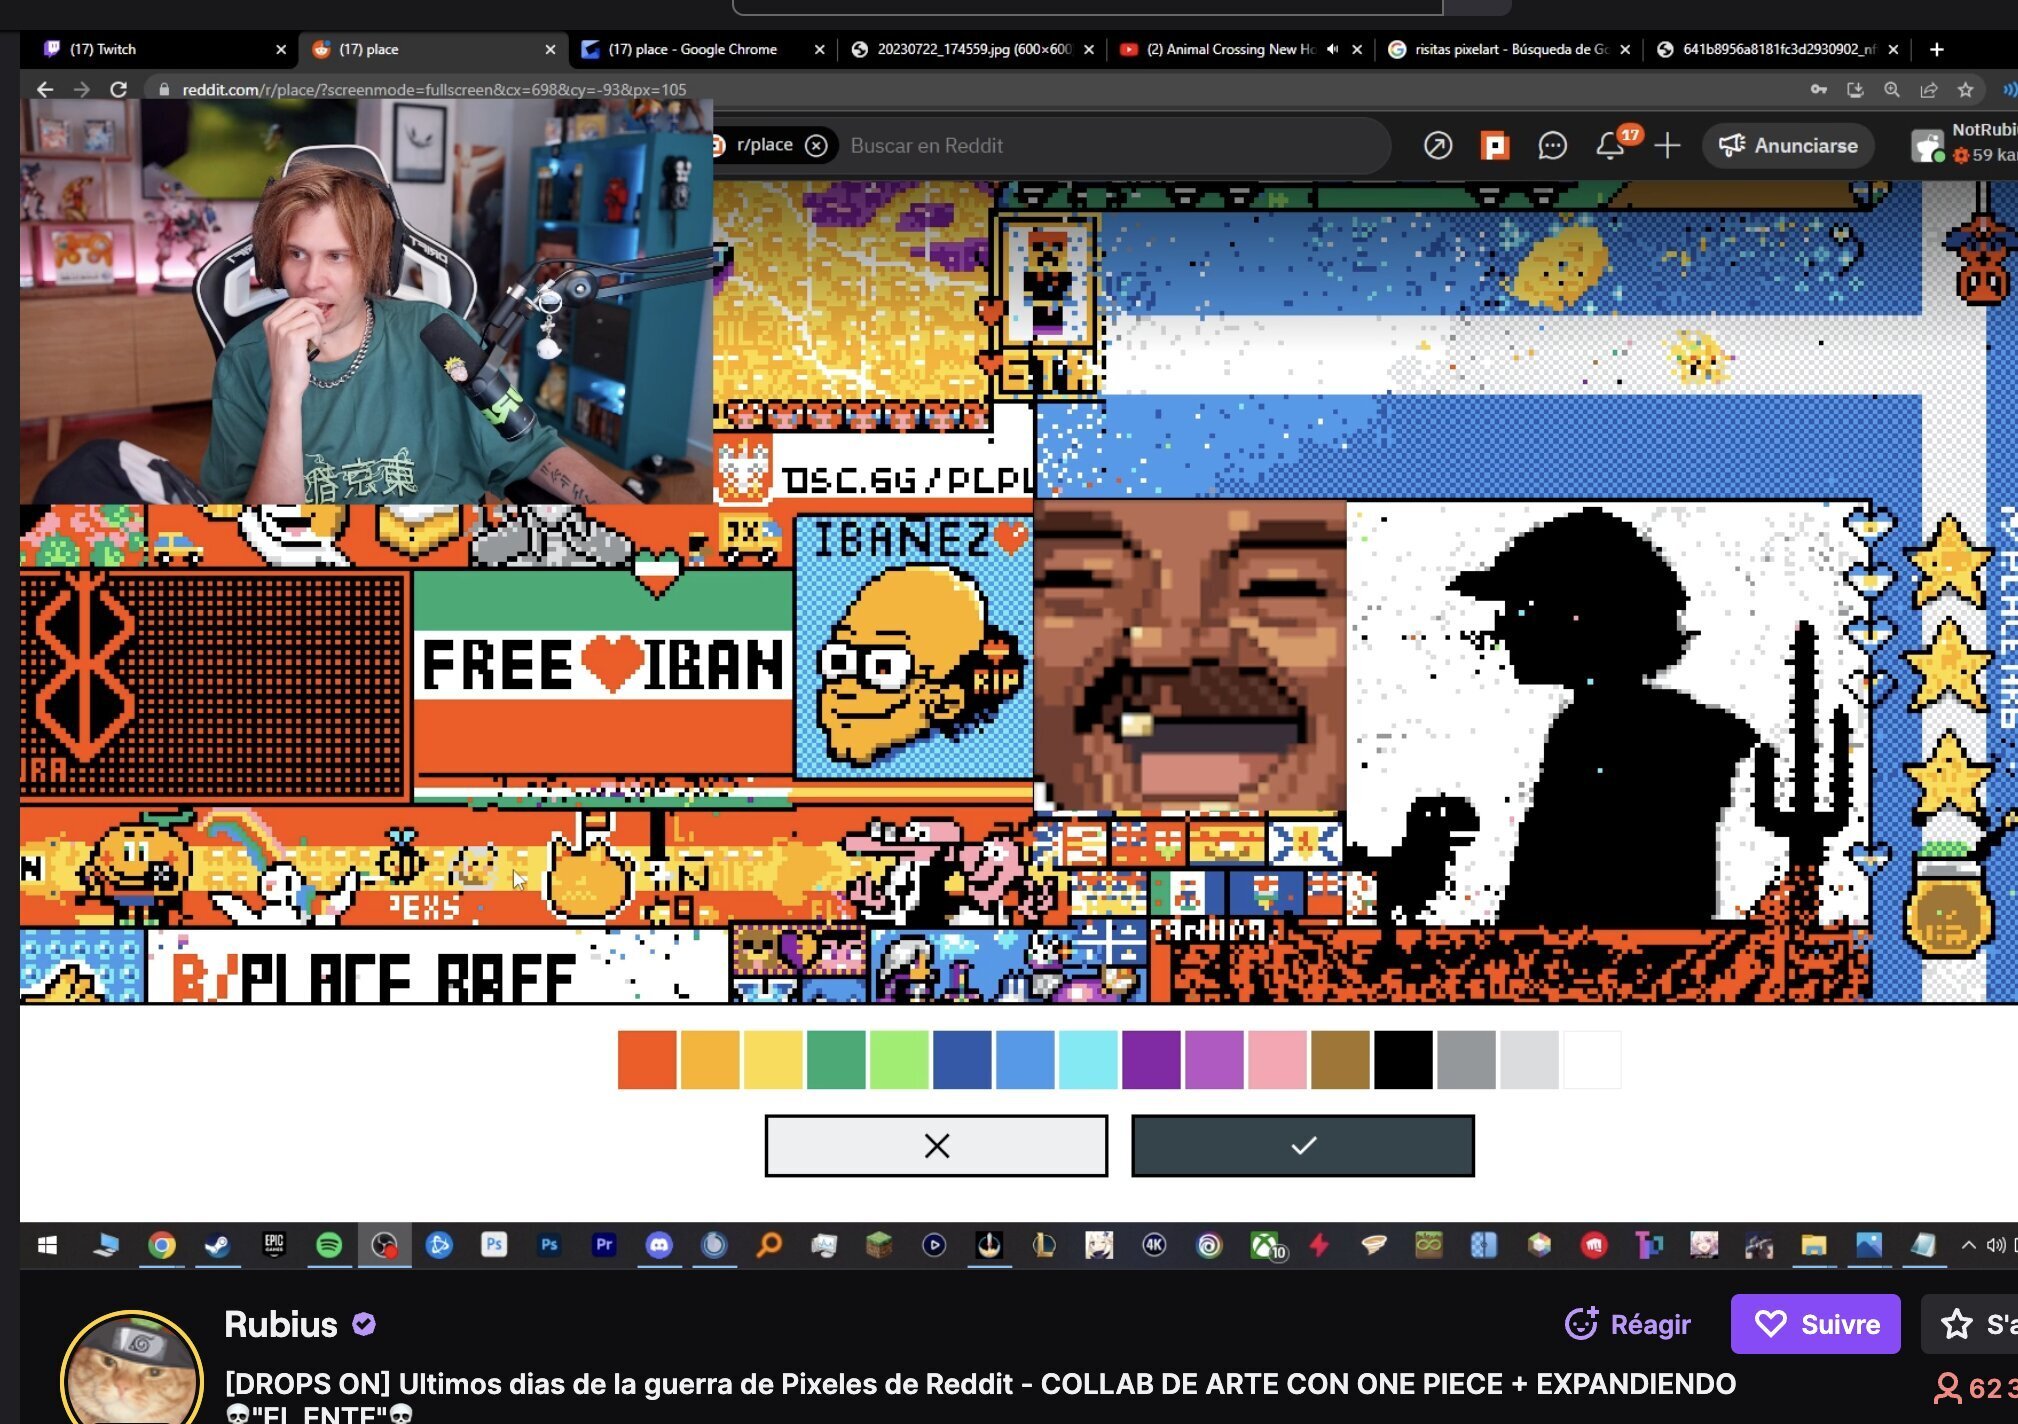Choose the yellow color swatch

pyautogui.click(x=773, y=1060)
